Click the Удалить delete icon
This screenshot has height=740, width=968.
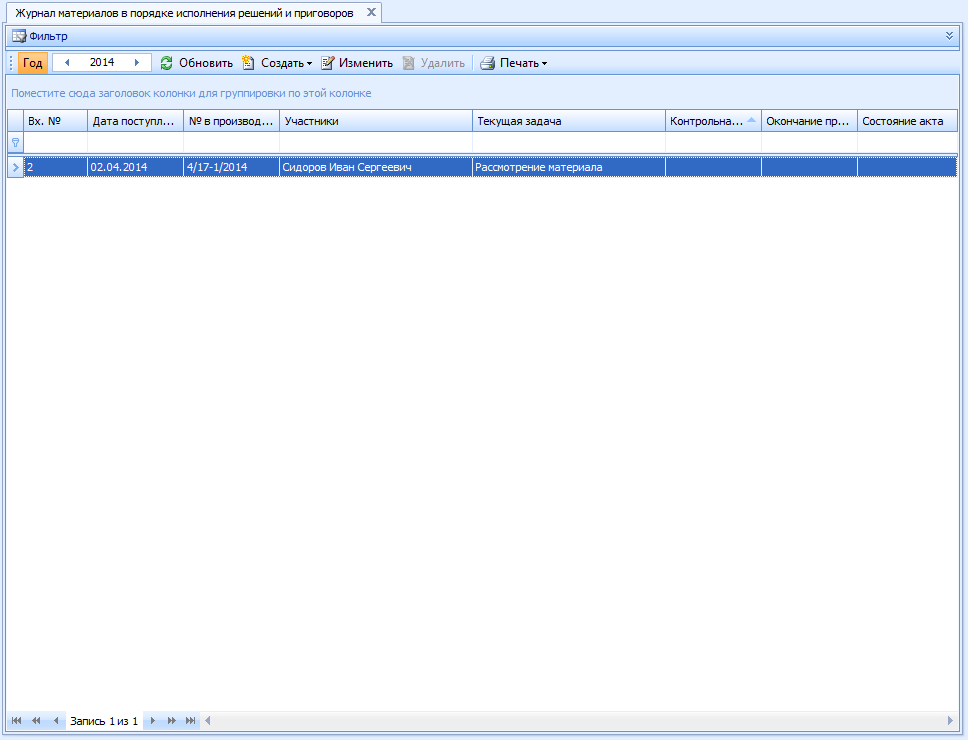pyautogui.click(x=409, y=63)
